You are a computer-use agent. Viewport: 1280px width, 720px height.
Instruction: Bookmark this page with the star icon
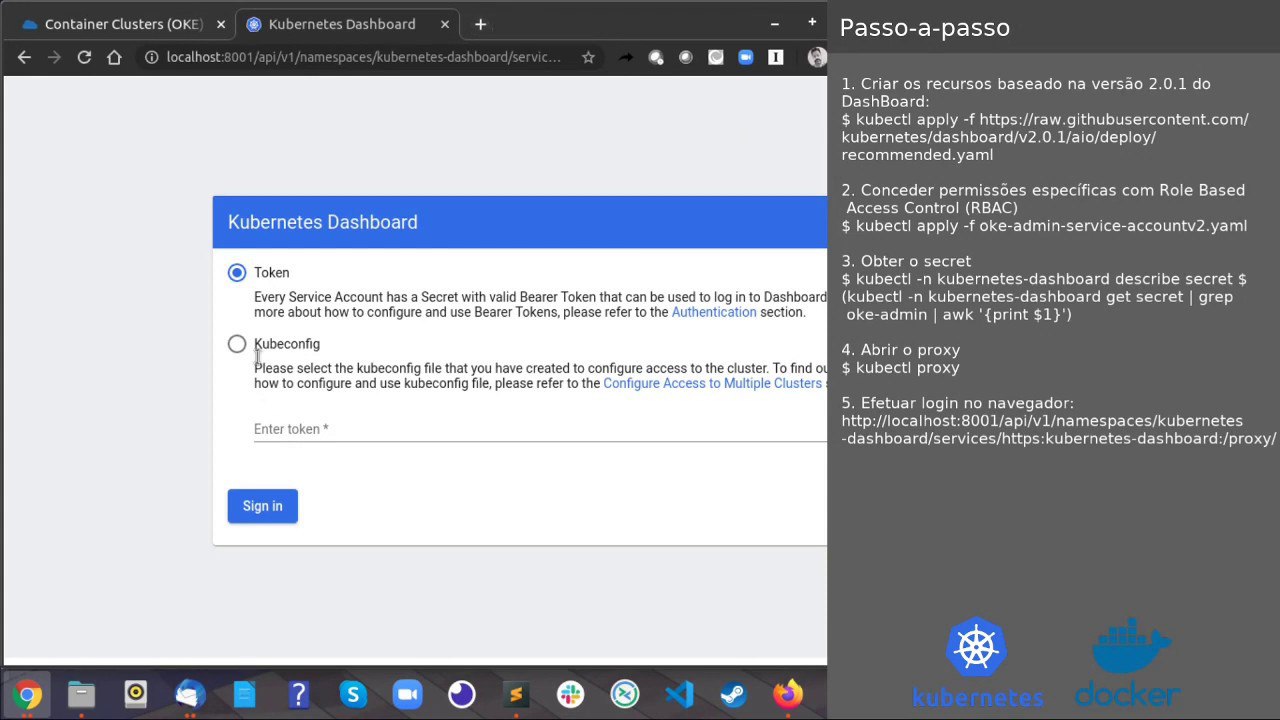point(588,57)
